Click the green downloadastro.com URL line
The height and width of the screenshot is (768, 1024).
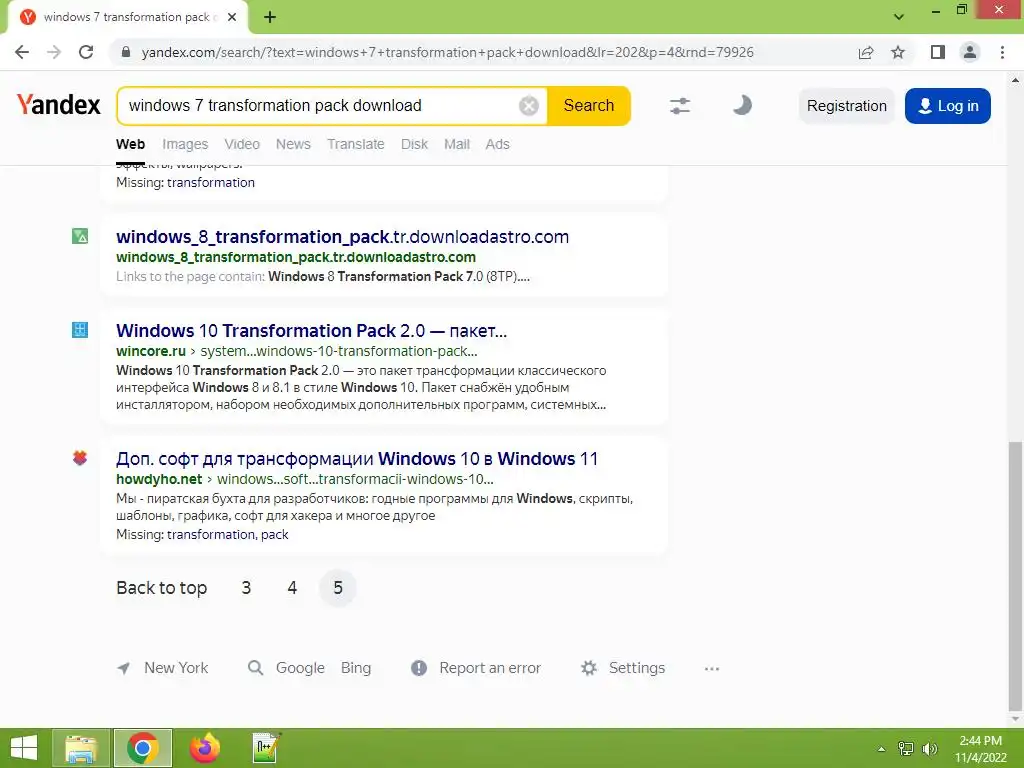point(296,257)
